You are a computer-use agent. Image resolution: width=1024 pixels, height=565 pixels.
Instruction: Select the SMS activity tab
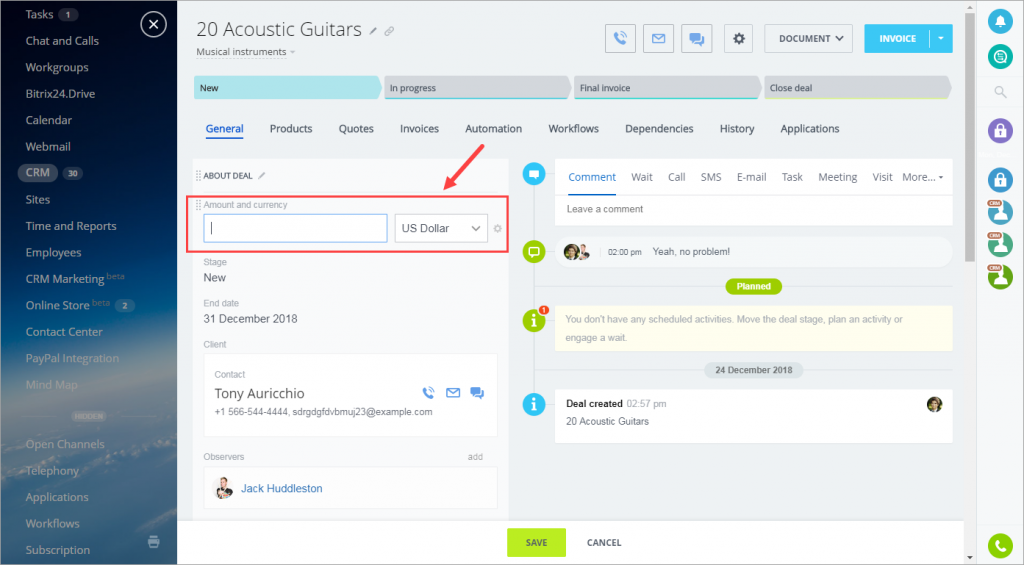coord(711,177)
